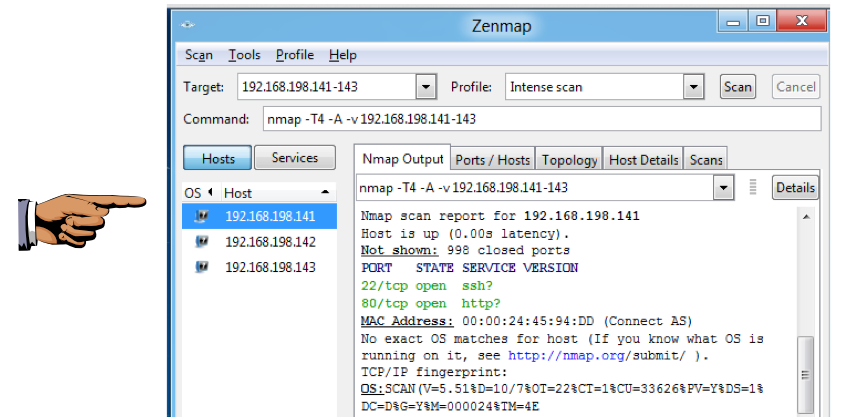Switch to the Ports / Hosts tab
Screen dimensions: 844x417
(x=493, y=160)
